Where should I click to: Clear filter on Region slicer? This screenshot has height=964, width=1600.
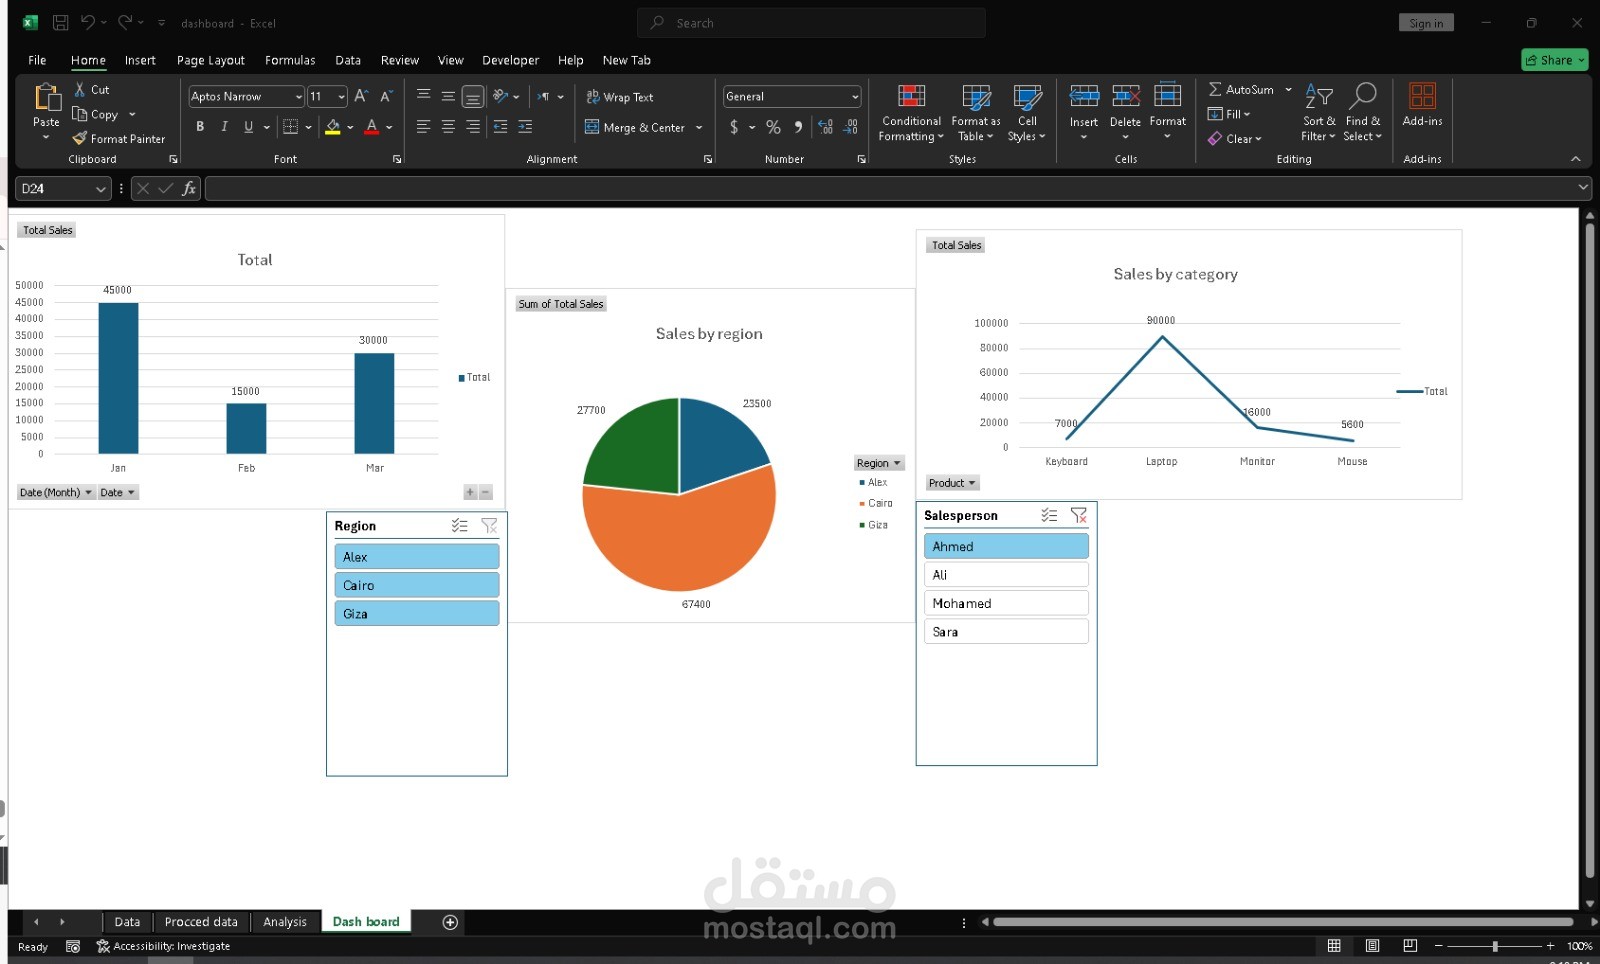[489, 525]
